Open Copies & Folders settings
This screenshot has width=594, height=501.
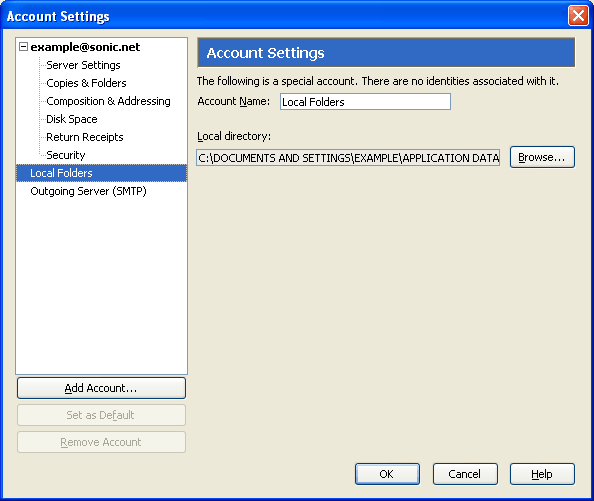[86, 83]
